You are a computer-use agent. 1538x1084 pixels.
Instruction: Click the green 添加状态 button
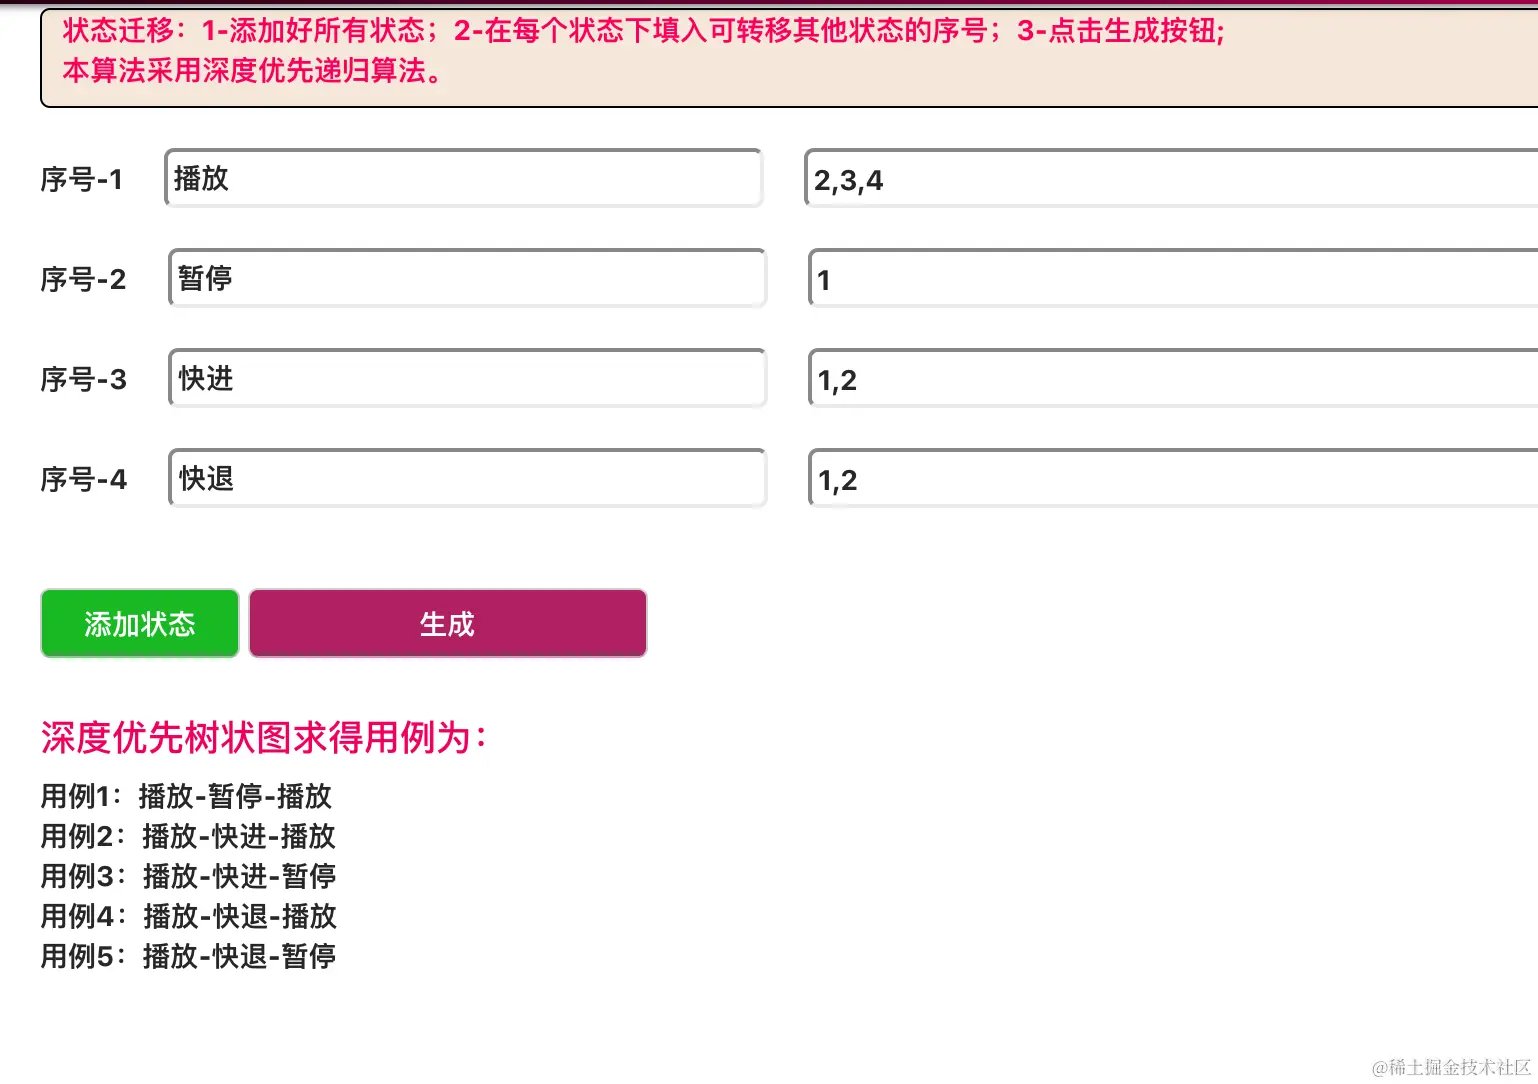coord(139,623)
